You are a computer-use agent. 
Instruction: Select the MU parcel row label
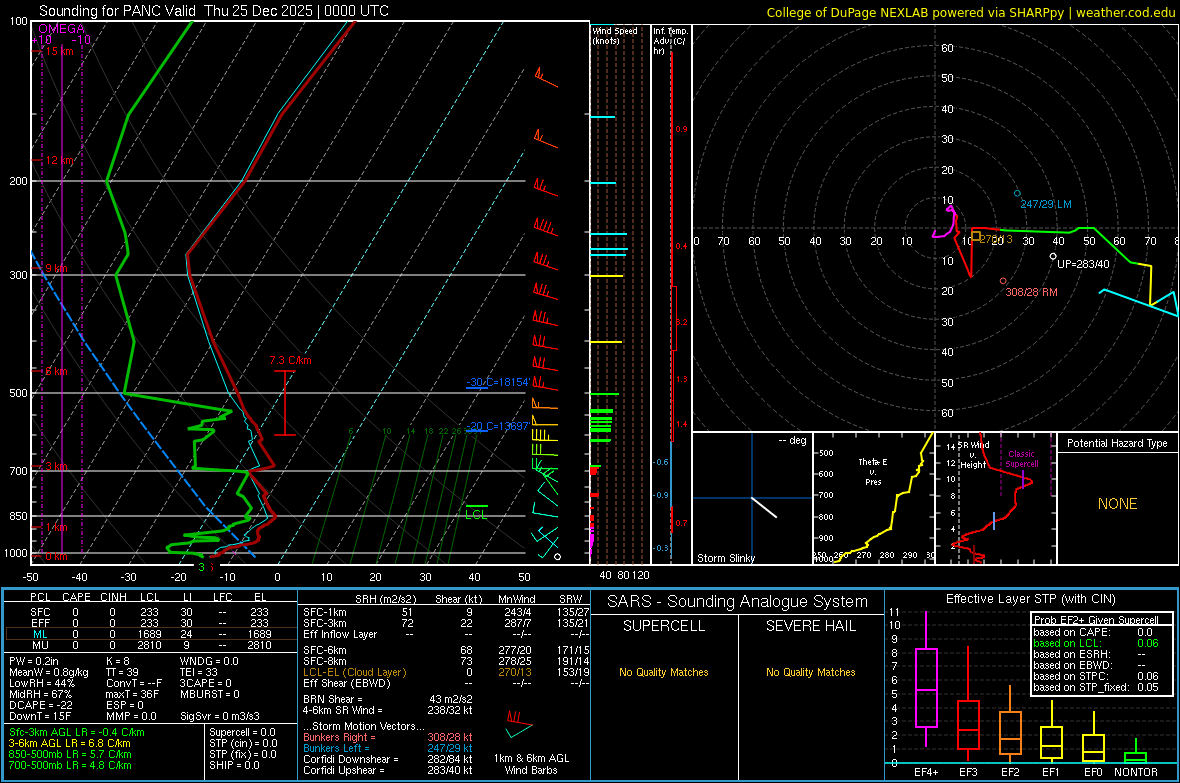click(40, 645)
